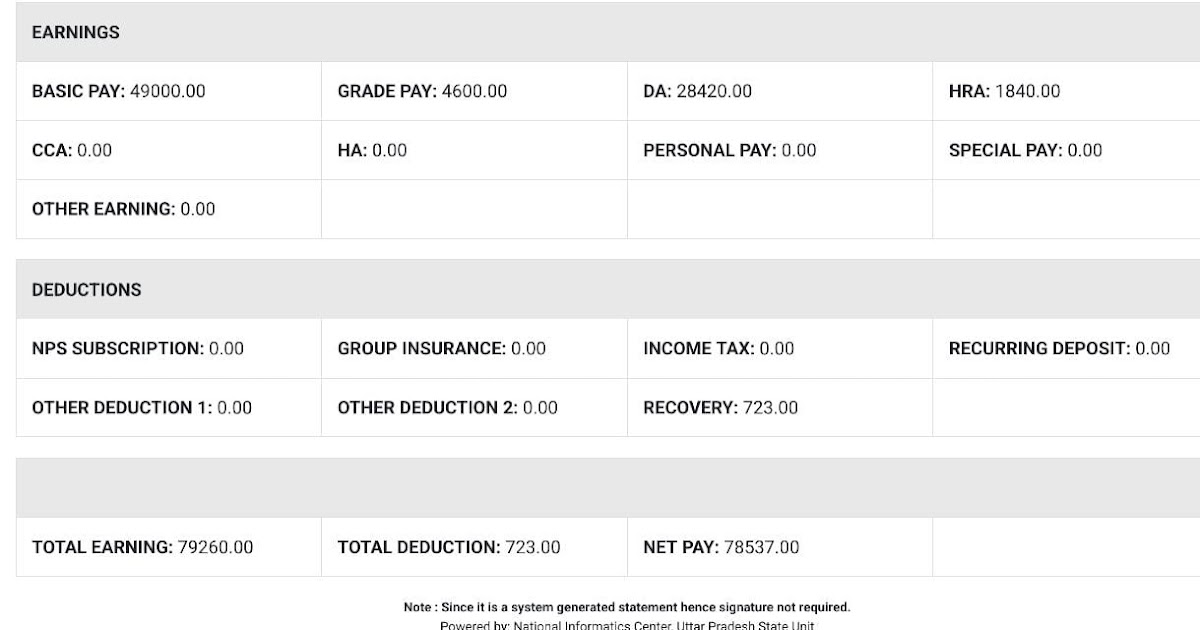This screenshot has width=1200, height=630.
Task: Click the DEDUCTIONS section header
Action: coord(87,290)
